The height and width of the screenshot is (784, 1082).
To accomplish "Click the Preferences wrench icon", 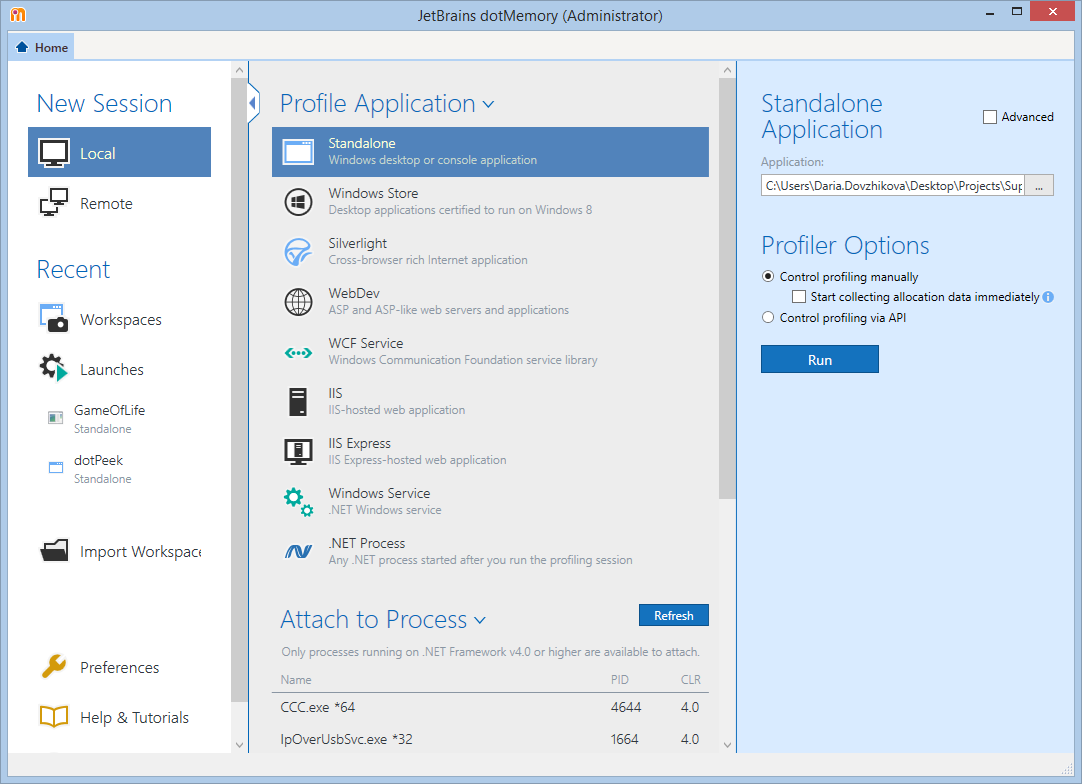I will click(54, 666).
